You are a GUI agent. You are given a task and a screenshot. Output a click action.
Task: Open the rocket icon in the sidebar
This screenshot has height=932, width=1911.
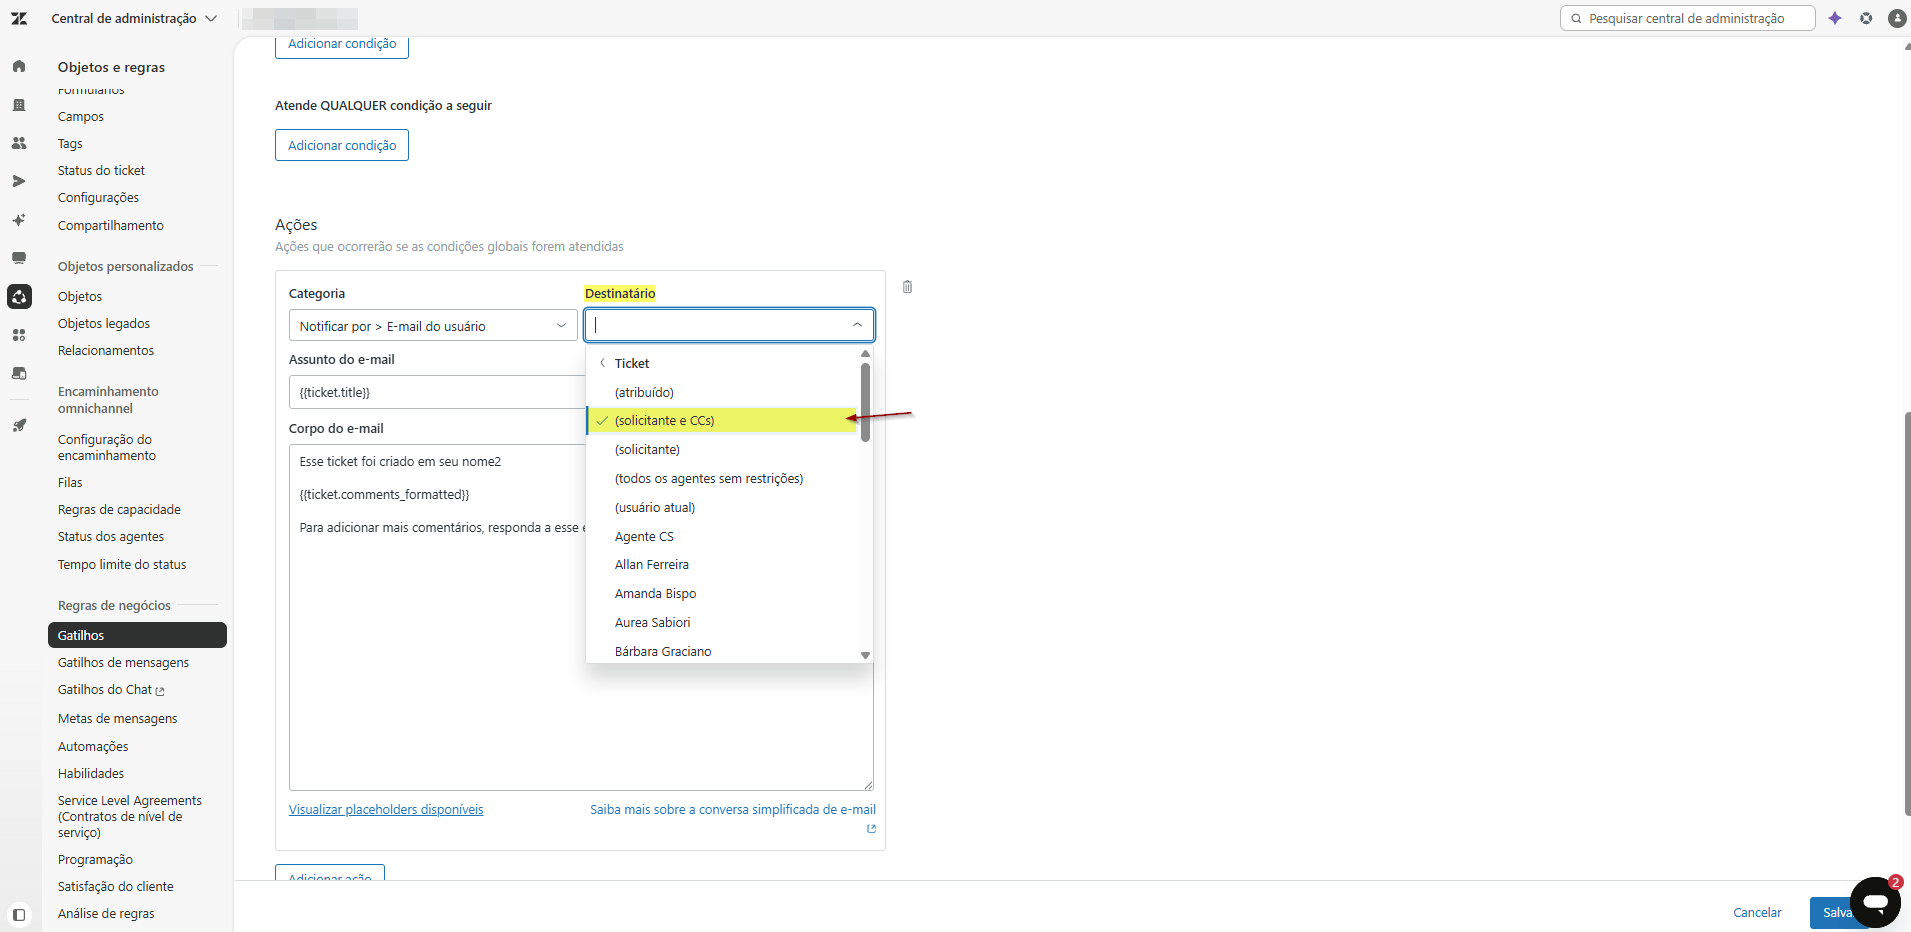19,425
